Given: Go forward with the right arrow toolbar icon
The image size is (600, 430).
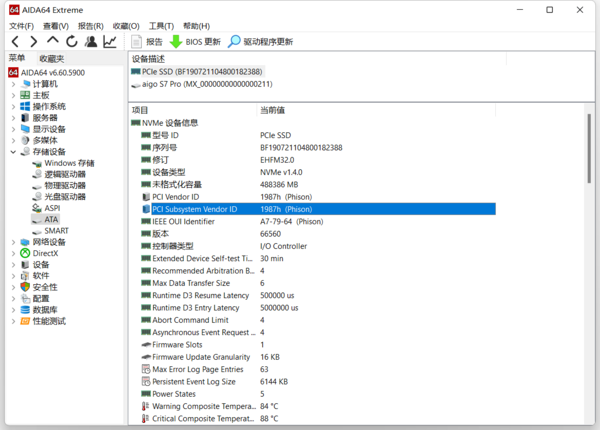Looking at the screenshot, I should 34,41.
